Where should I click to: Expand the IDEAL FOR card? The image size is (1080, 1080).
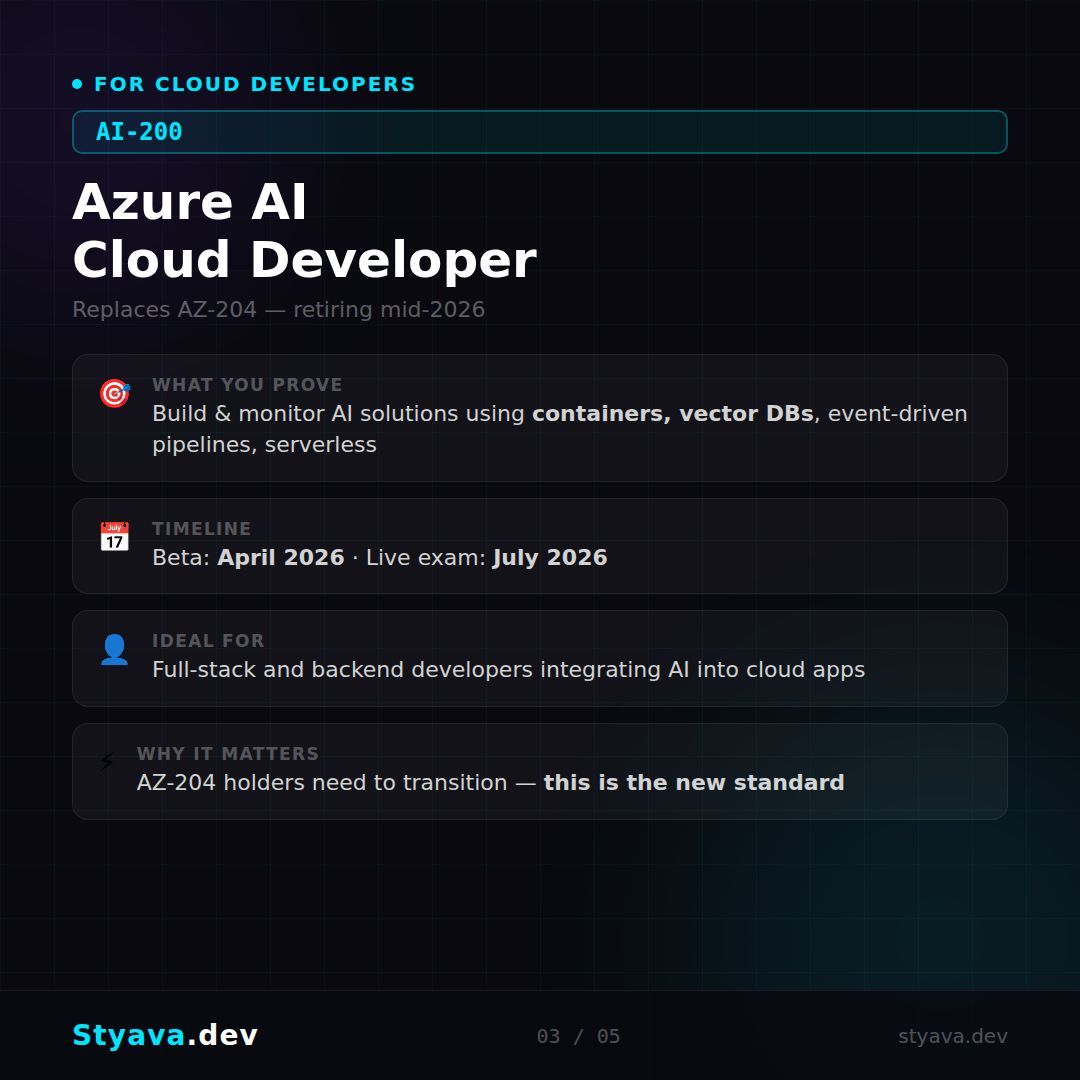click(x=540, y=658)
